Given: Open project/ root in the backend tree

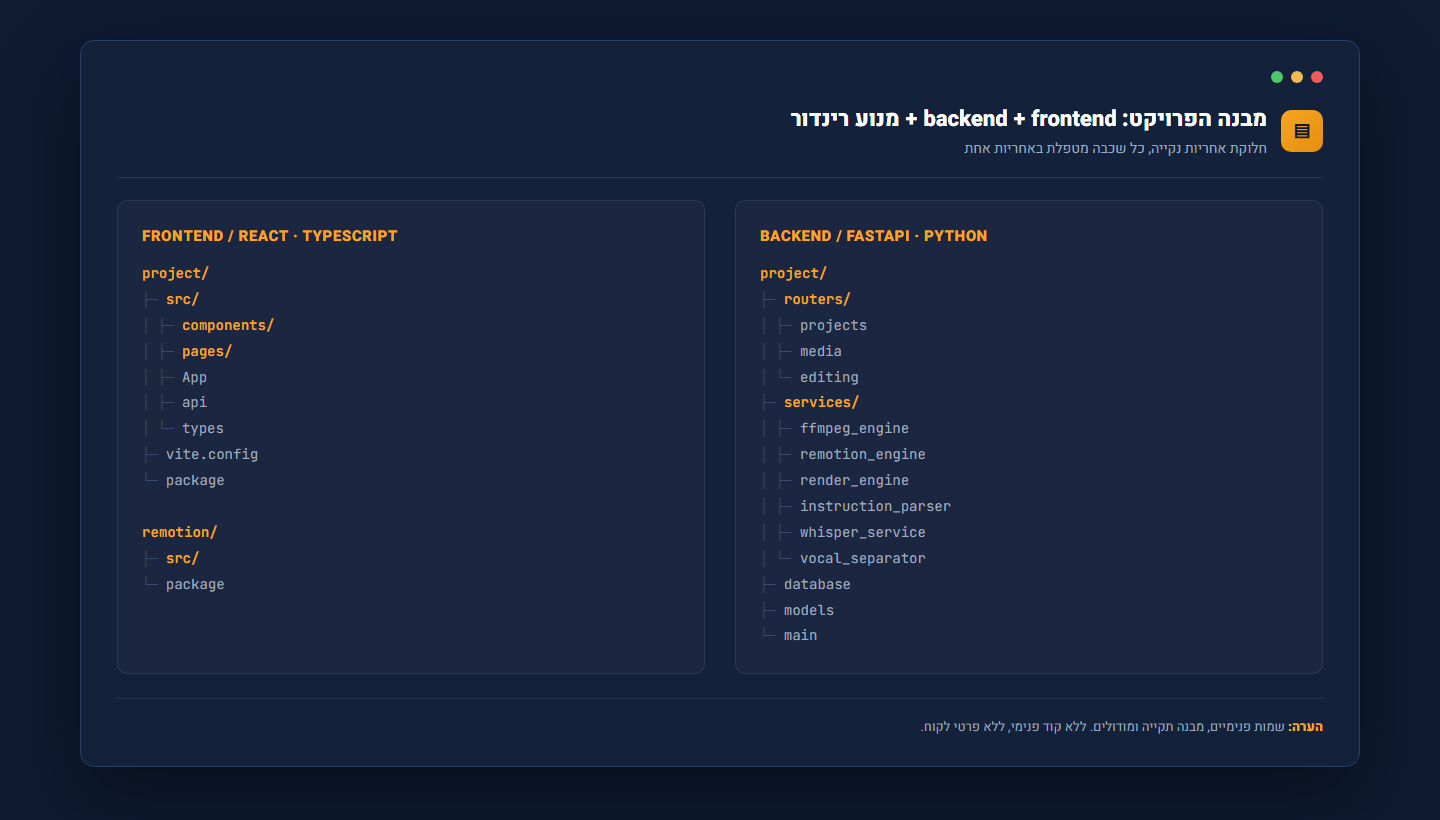Looking at the screenshot, I should click(x=794, y=273).
